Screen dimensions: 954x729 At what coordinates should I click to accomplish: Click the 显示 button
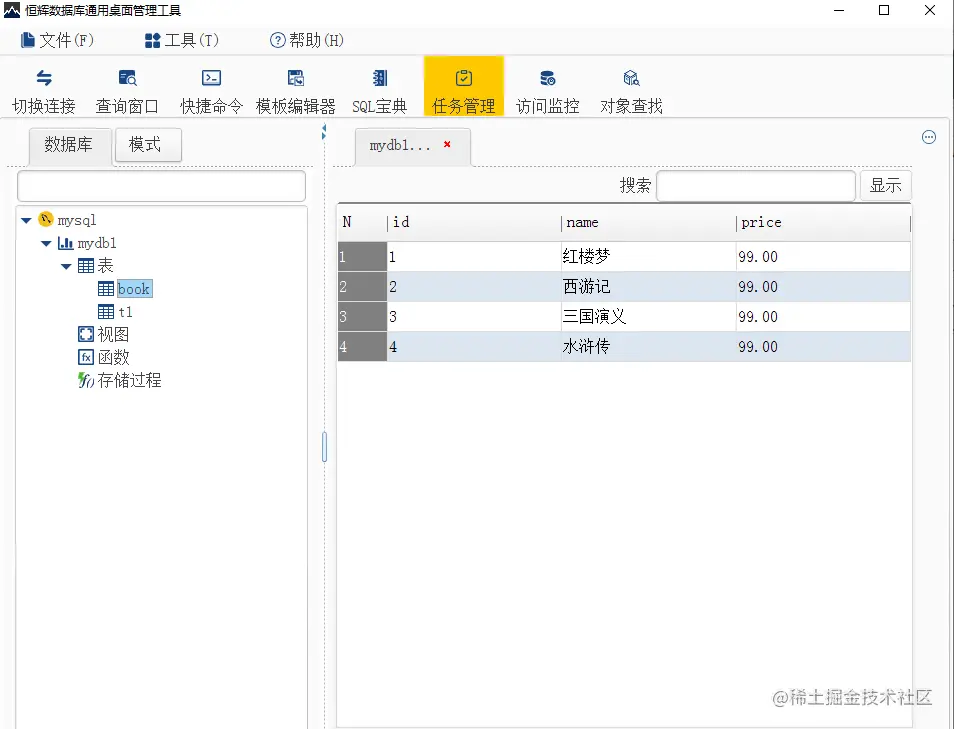(x=885, y=186)
